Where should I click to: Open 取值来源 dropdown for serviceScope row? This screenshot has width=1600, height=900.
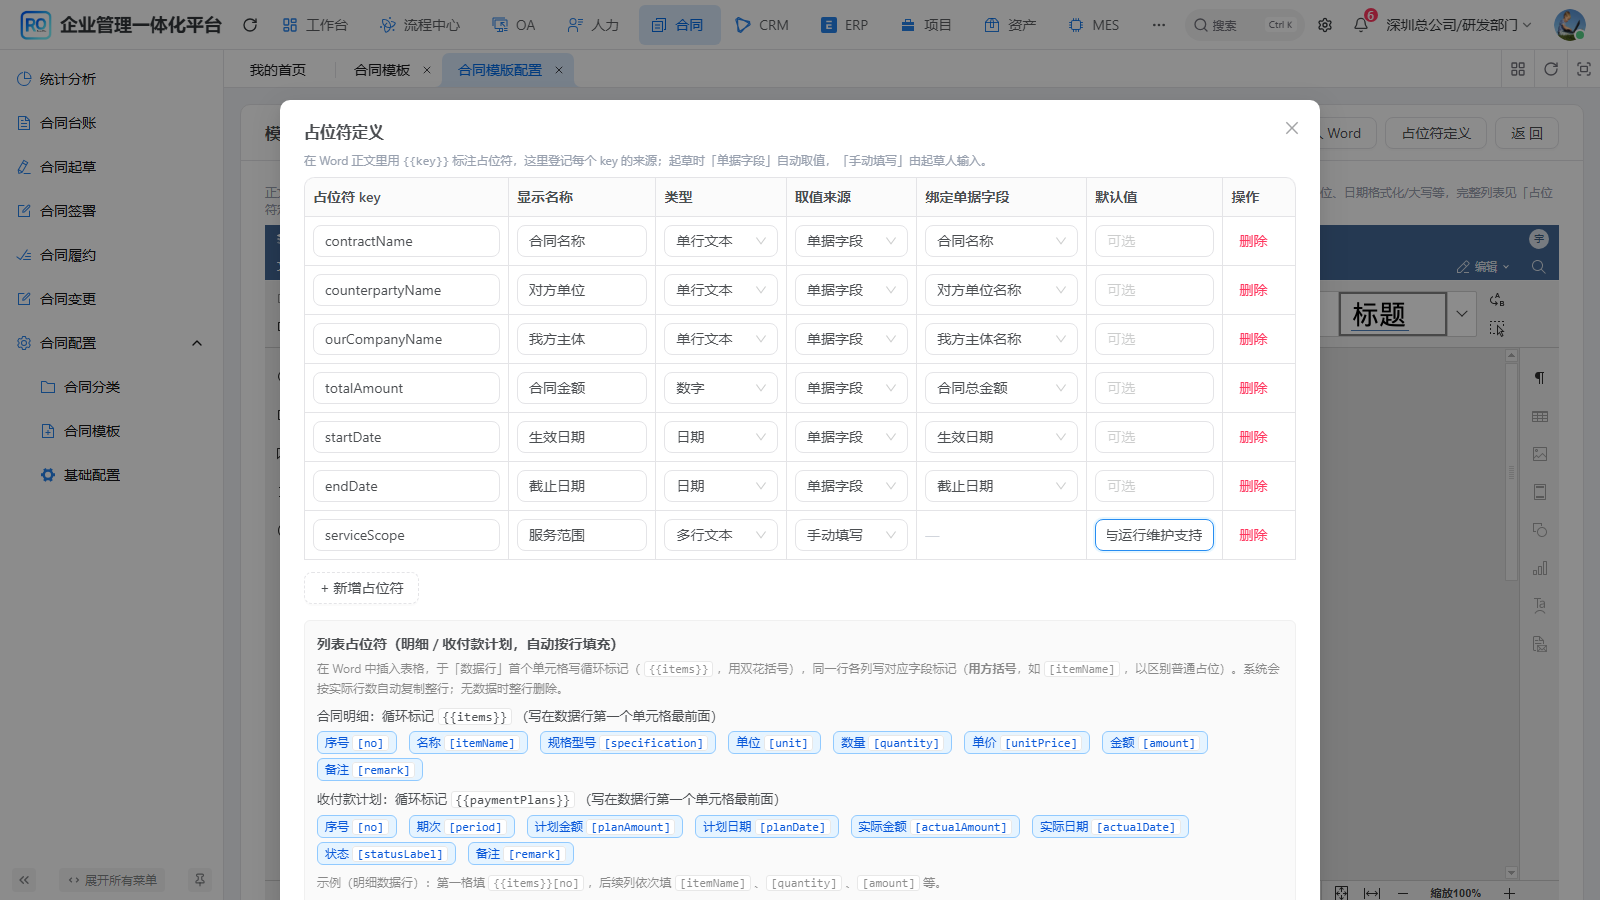click(x=851, y=535)
